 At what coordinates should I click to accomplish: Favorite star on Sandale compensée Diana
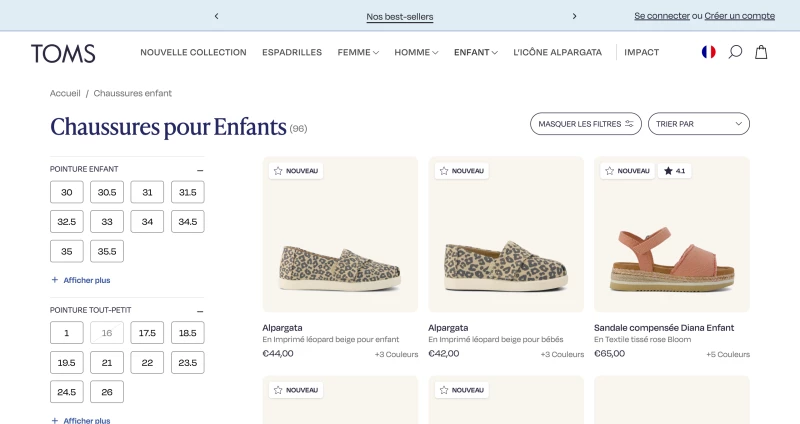pos(610,171)
